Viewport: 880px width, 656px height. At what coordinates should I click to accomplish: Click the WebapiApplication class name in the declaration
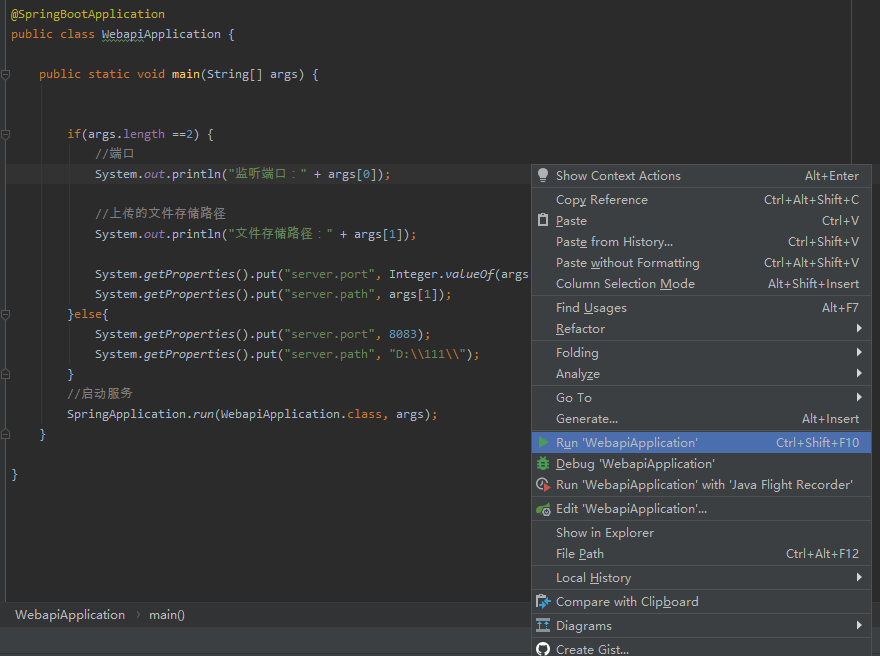click(x=161, y=34)
